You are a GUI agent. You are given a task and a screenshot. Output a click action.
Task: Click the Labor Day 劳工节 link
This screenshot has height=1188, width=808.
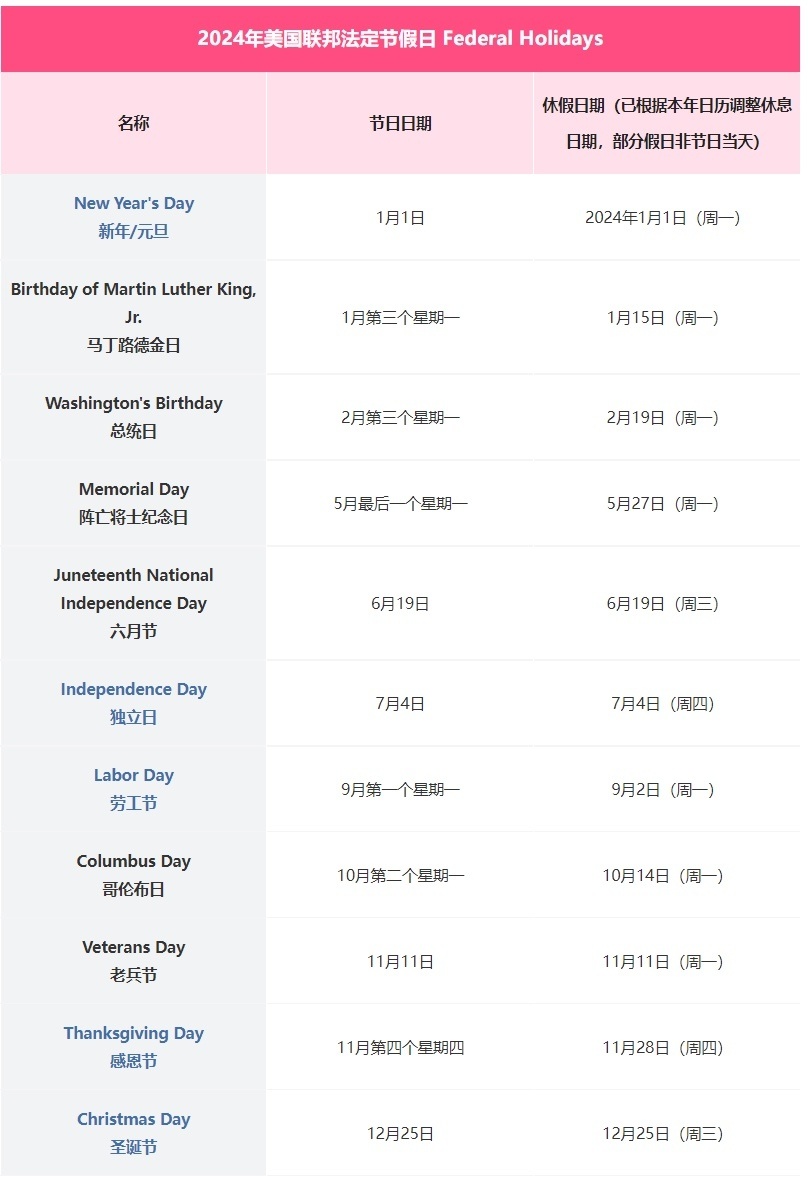pos(134,776)
